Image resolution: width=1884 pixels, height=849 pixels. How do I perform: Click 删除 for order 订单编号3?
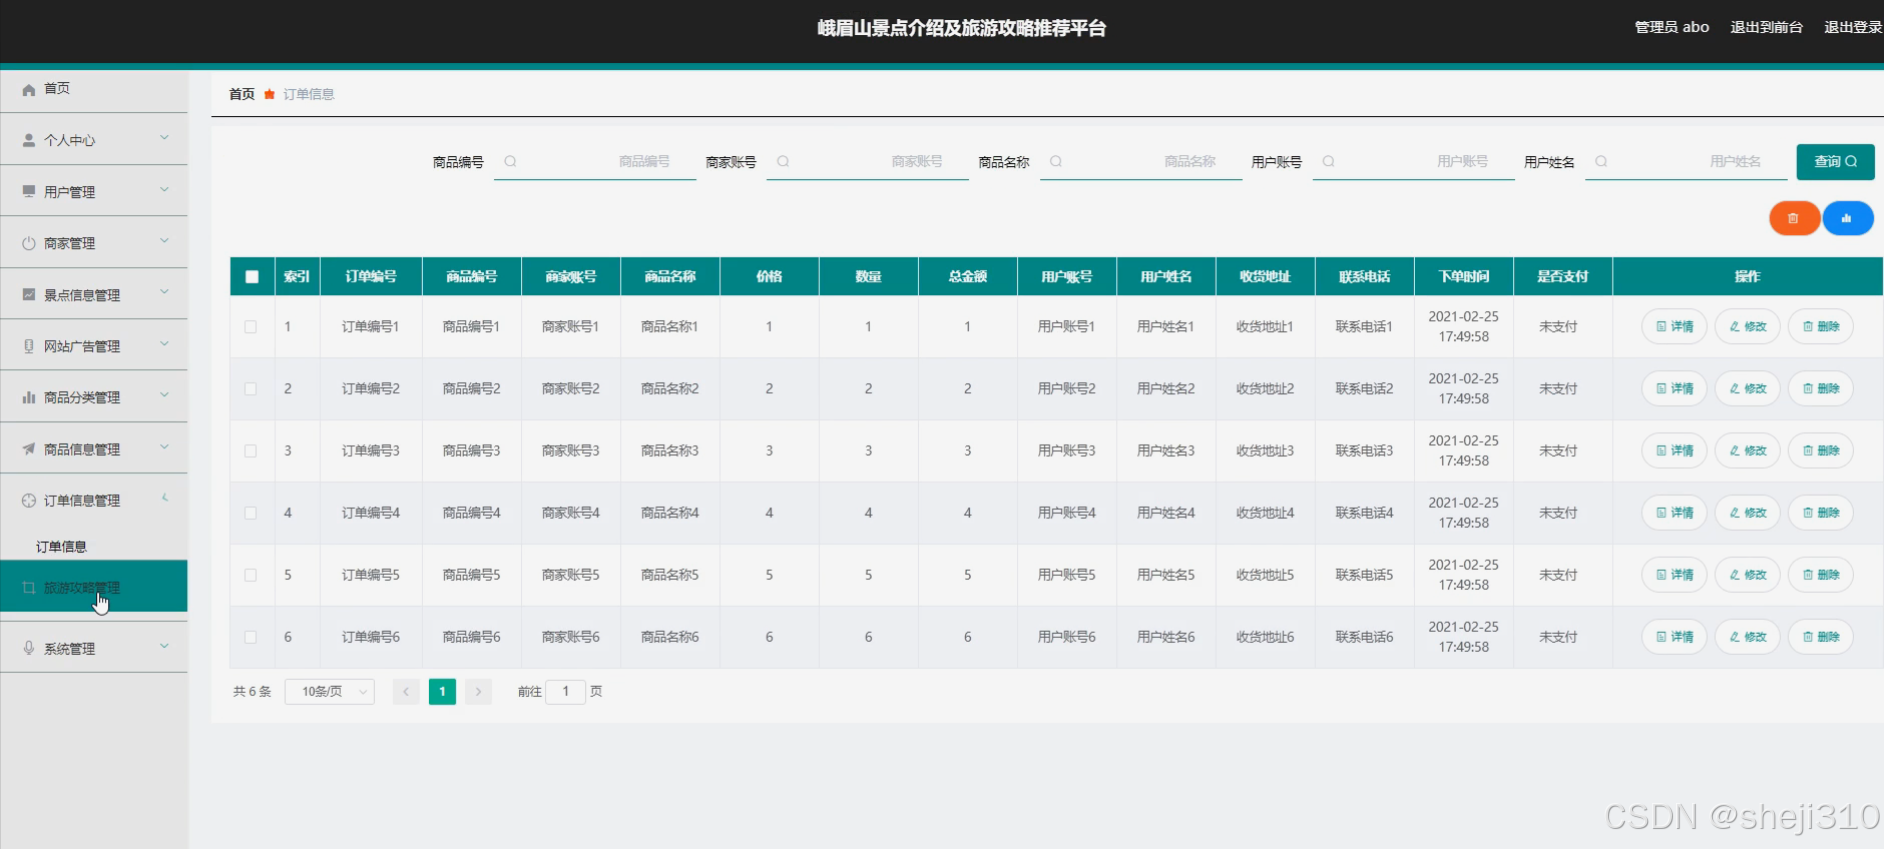coord(1820,451)
